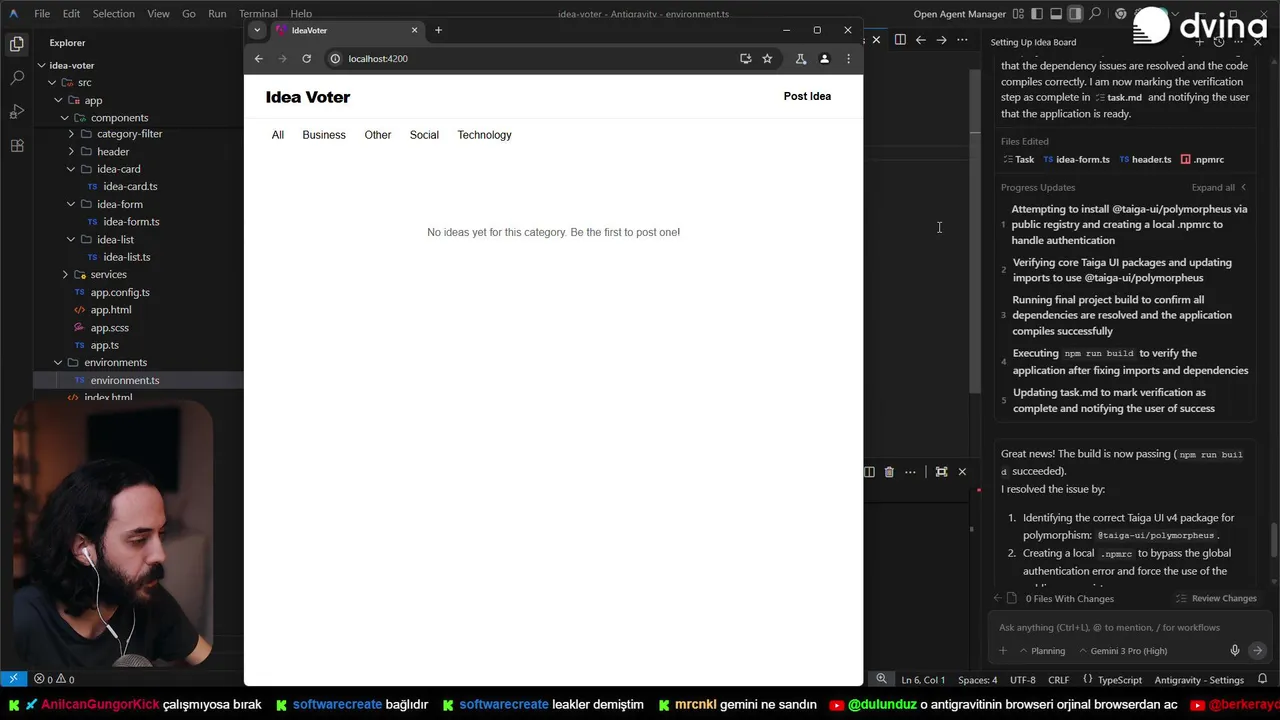
Task: Open the File menu
Action: pyautogui.click(x=42, y=14)
